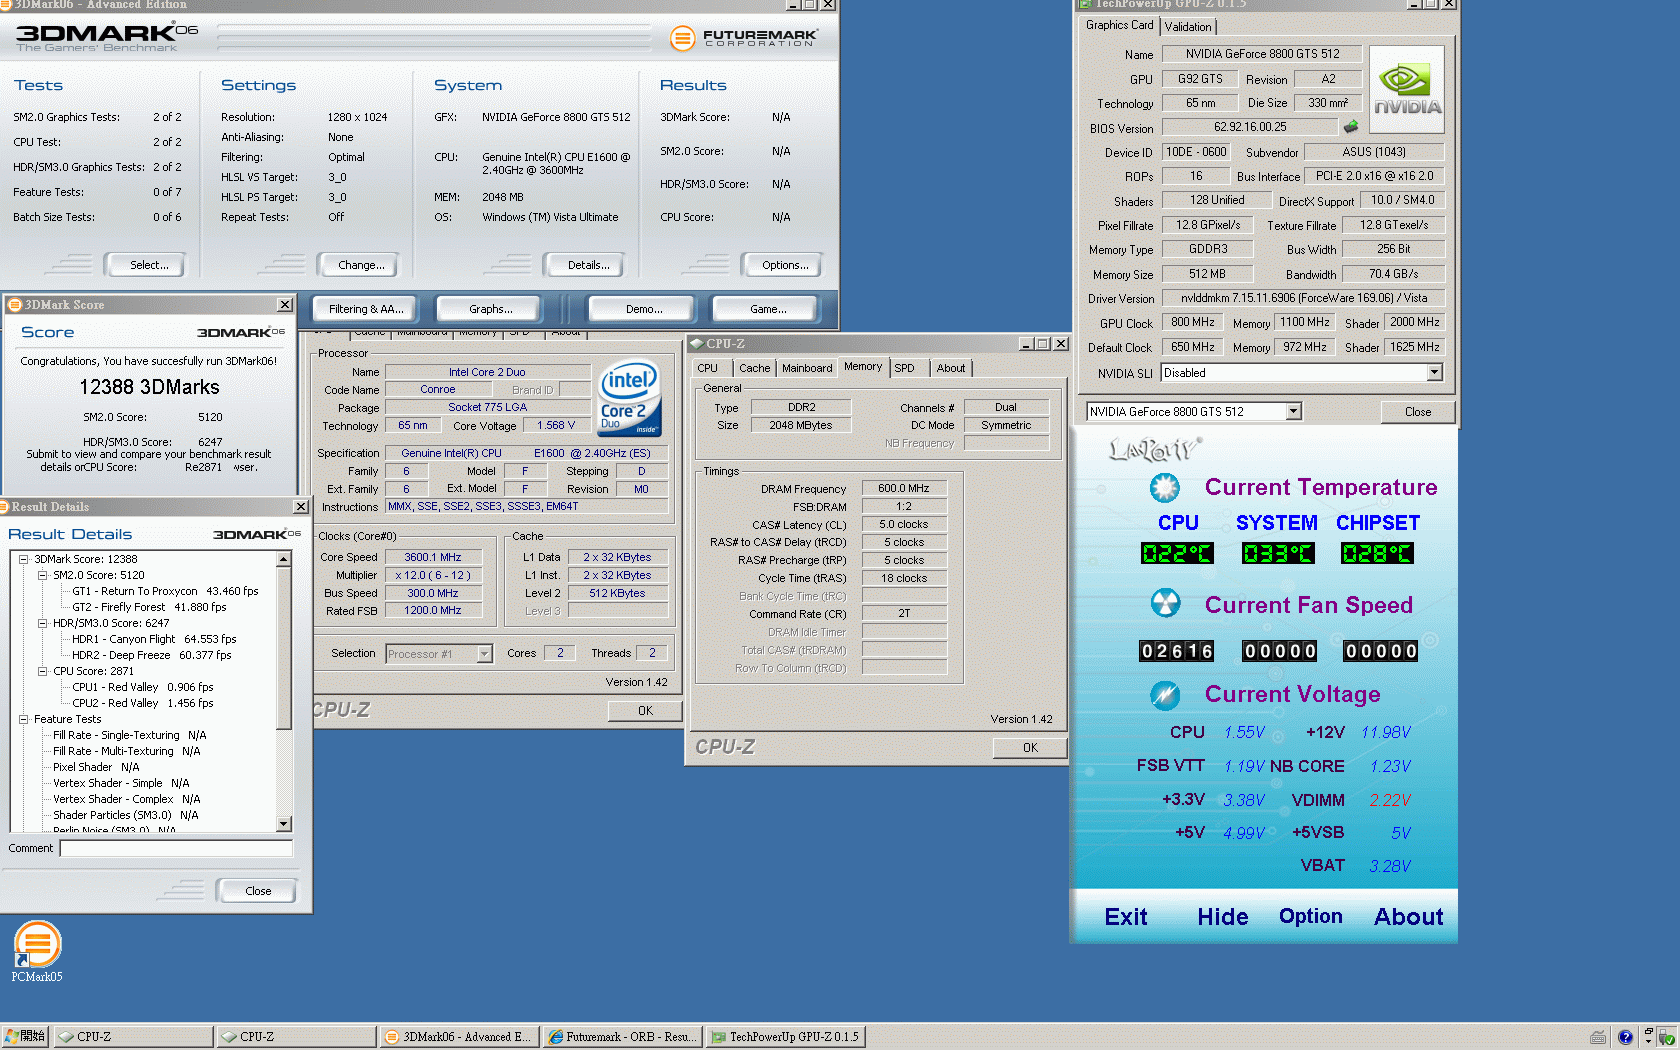1680x1050 pixels.
Task: Collapse the HDR/SM3.0 Score 6247 node
Action: pyautogui.click(x=43, y=623)
